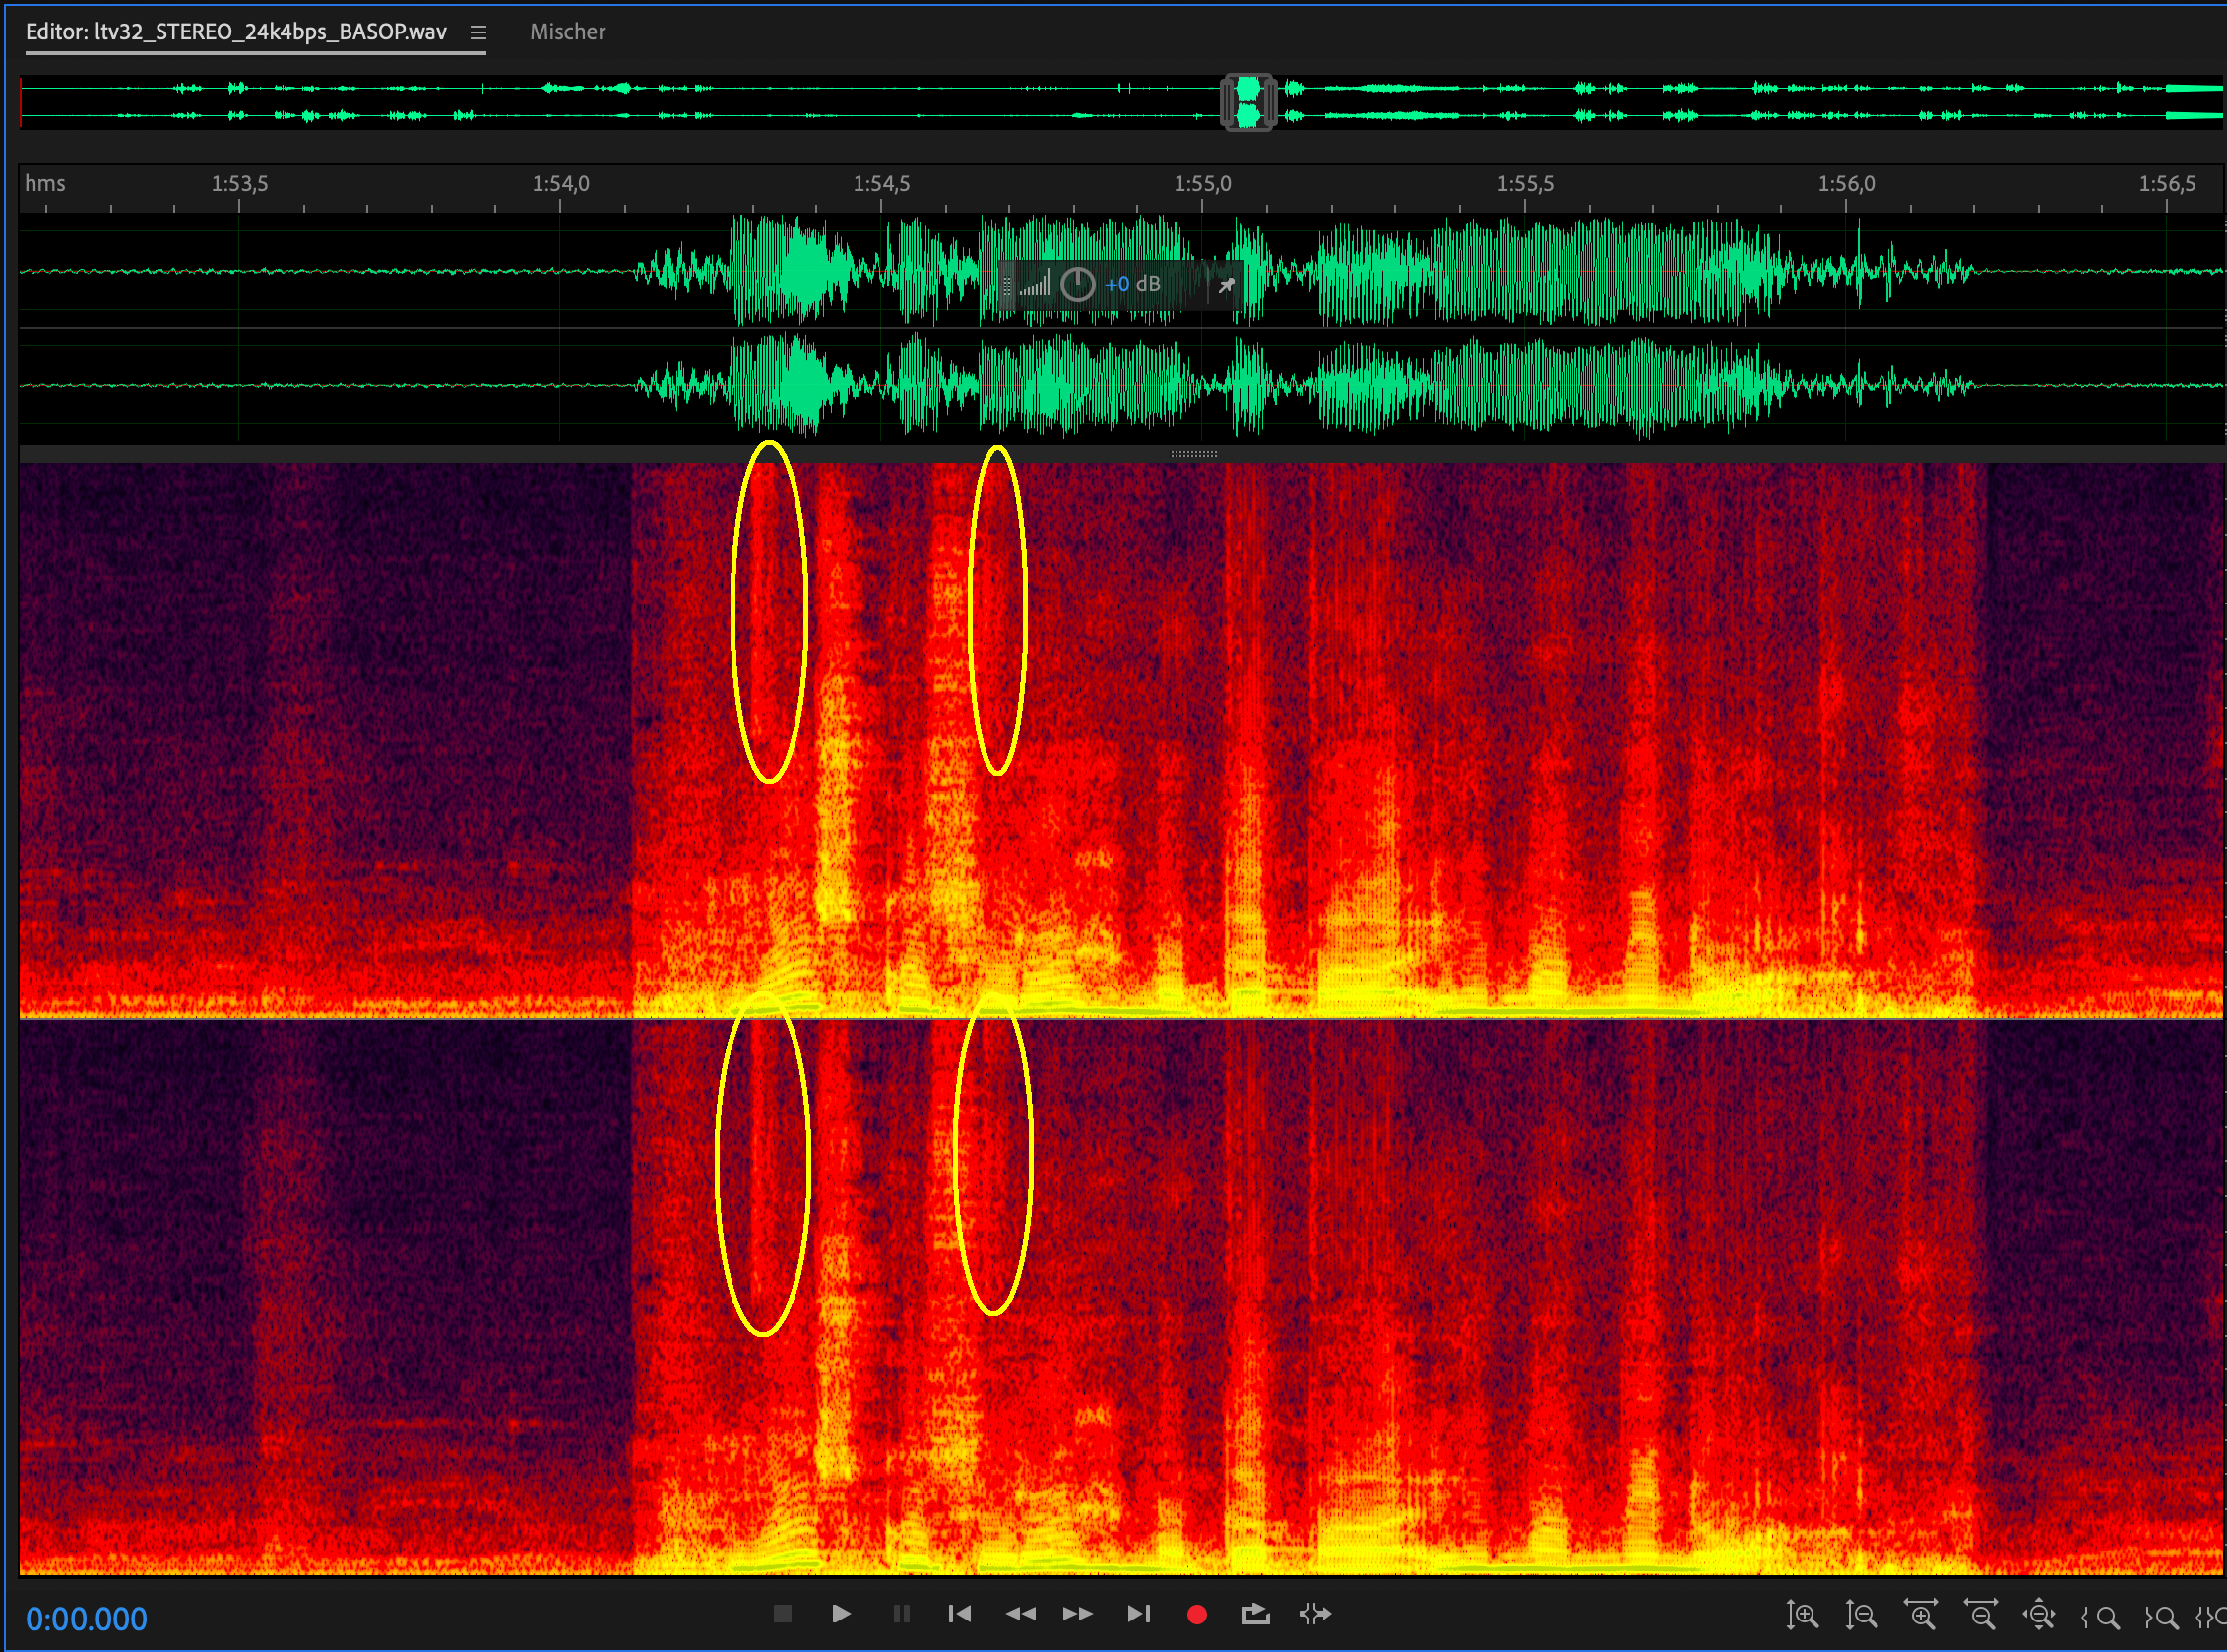
Task: Zoom out amplitude icon
Action: click(x=1861, y=1615)
